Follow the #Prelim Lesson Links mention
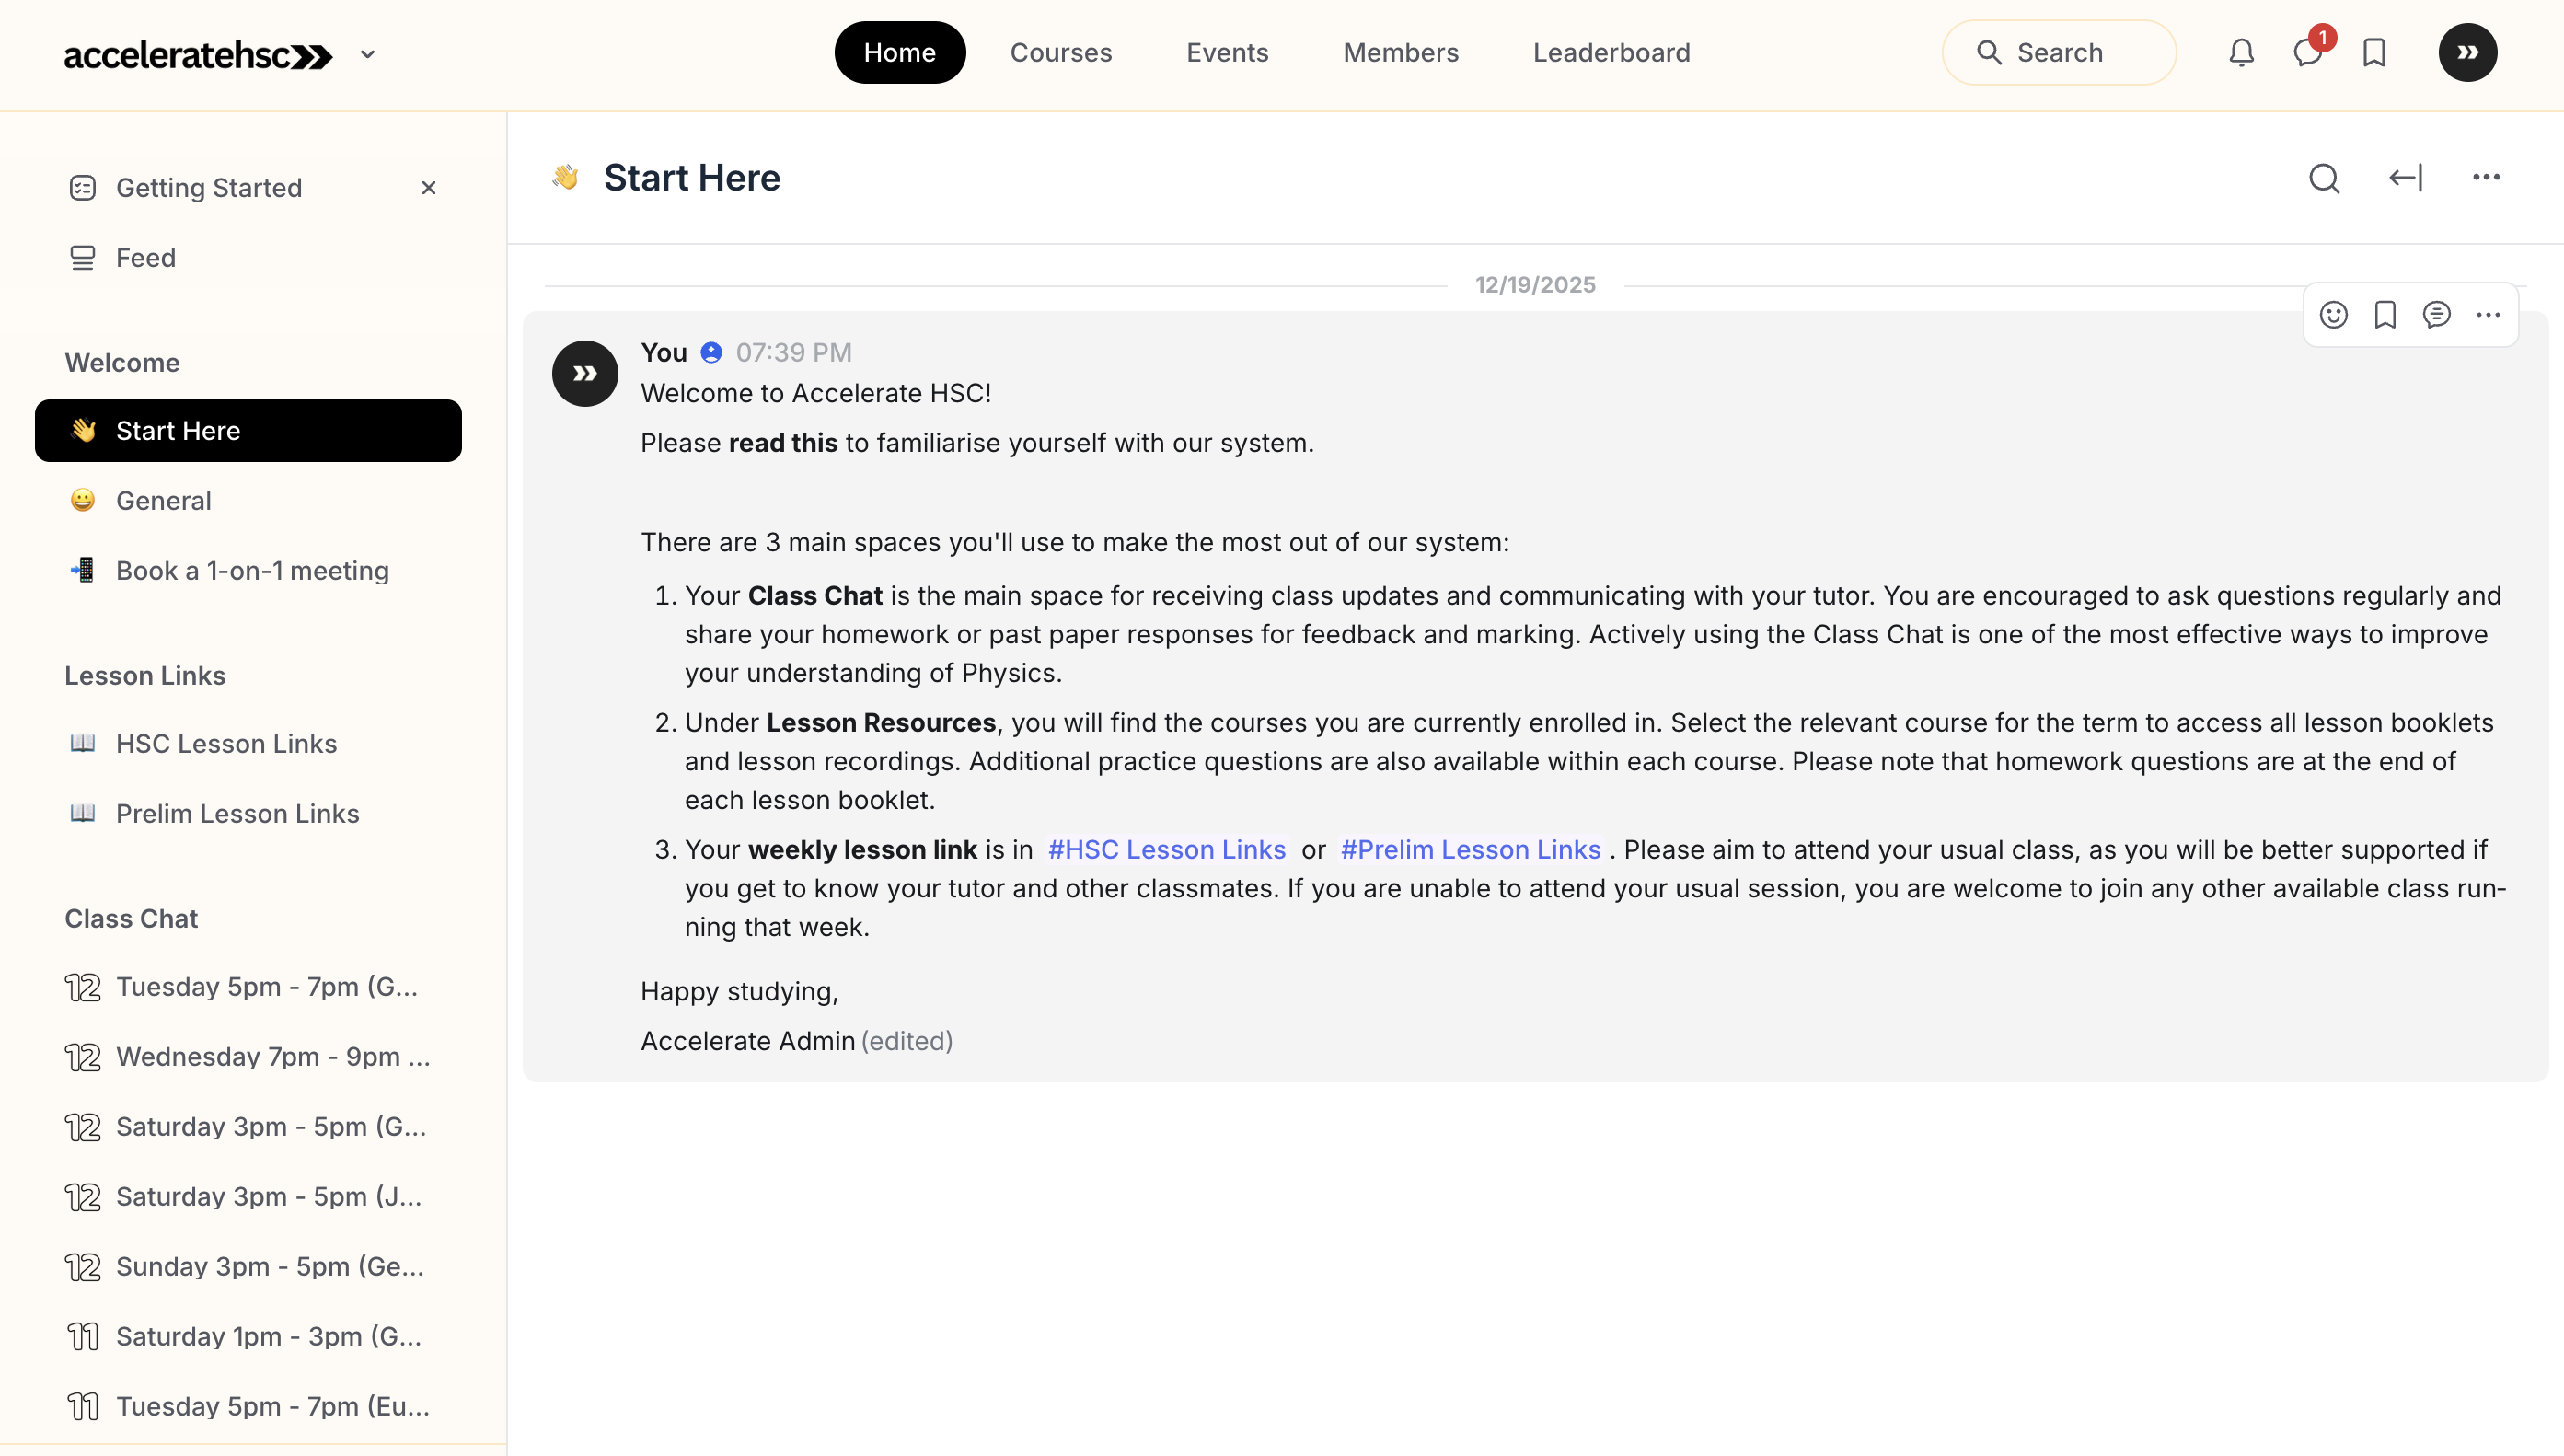 [x=1470, y=849]
